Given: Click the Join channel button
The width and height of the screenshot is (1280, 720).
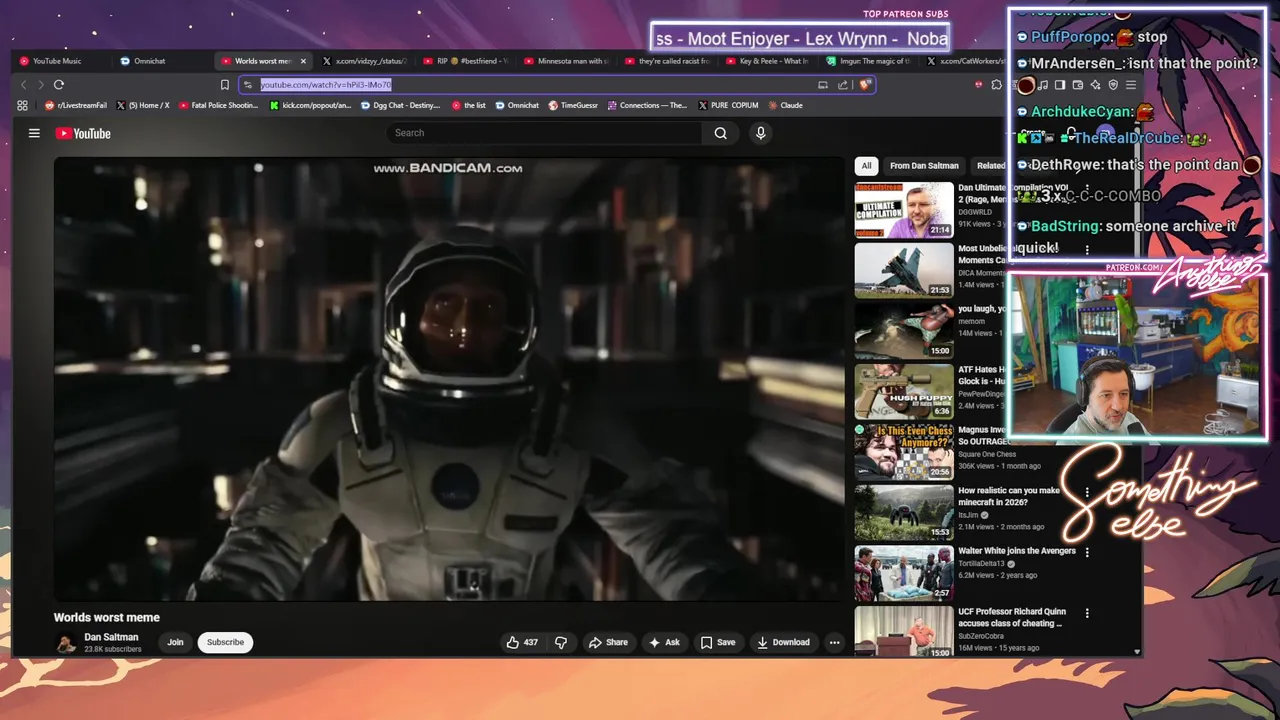Looking at the screenshot, I should pyautogui.click(x=175, y=642).
